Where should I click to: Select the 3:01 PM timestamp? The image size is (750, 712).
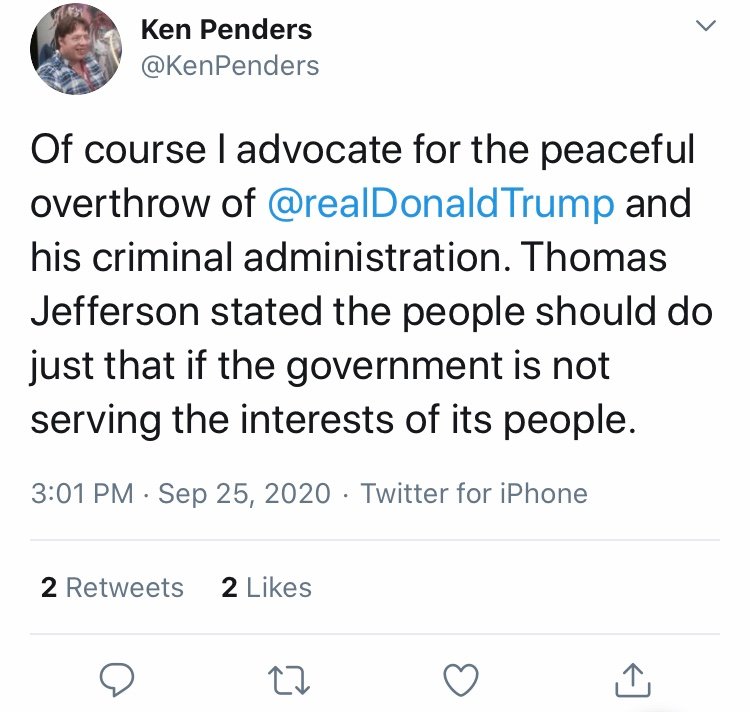[82, 493]
